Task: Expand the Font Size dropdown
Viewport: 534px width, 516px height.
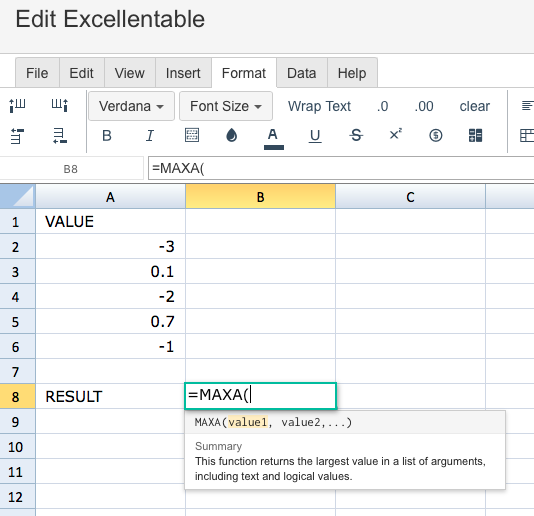Action: 226,106
